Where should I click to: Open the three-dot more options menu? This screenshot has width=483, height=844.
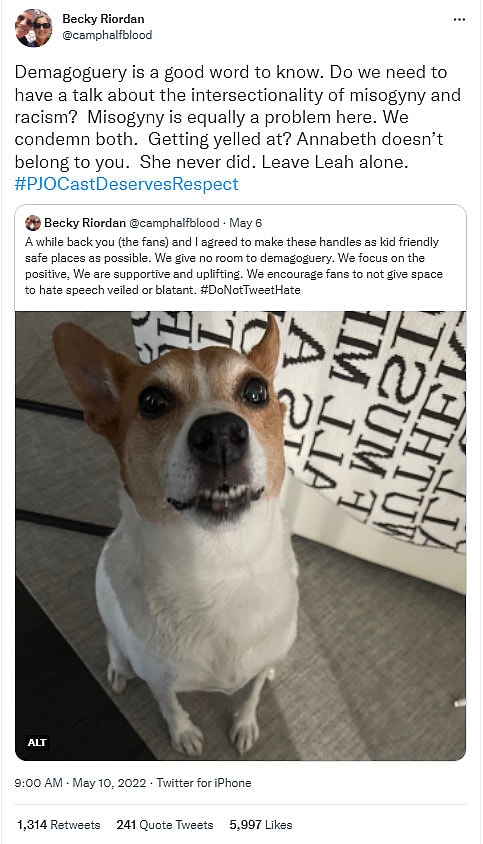459,20
